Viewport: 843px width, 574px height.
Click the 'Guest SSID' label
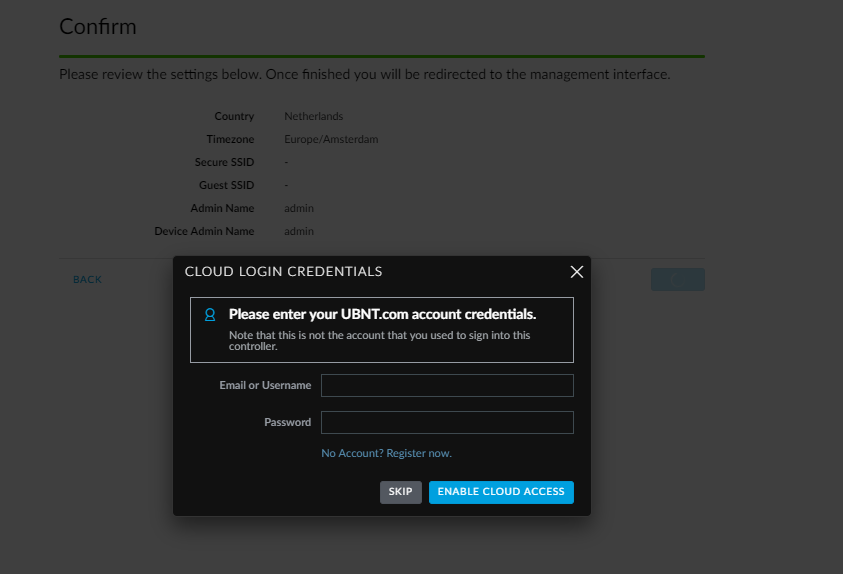(226, 185)
